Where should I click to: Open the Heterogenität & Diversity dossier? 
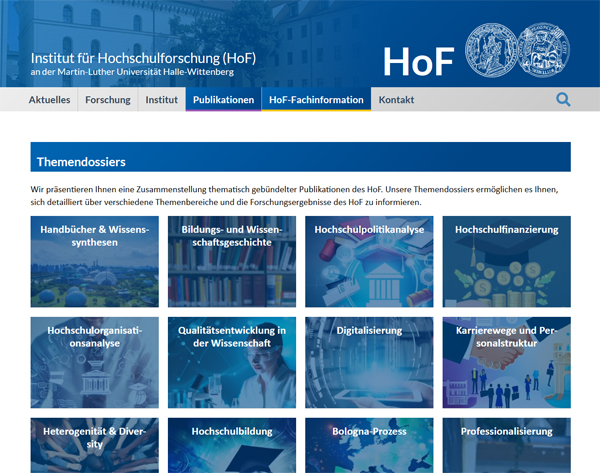(95, 445)
